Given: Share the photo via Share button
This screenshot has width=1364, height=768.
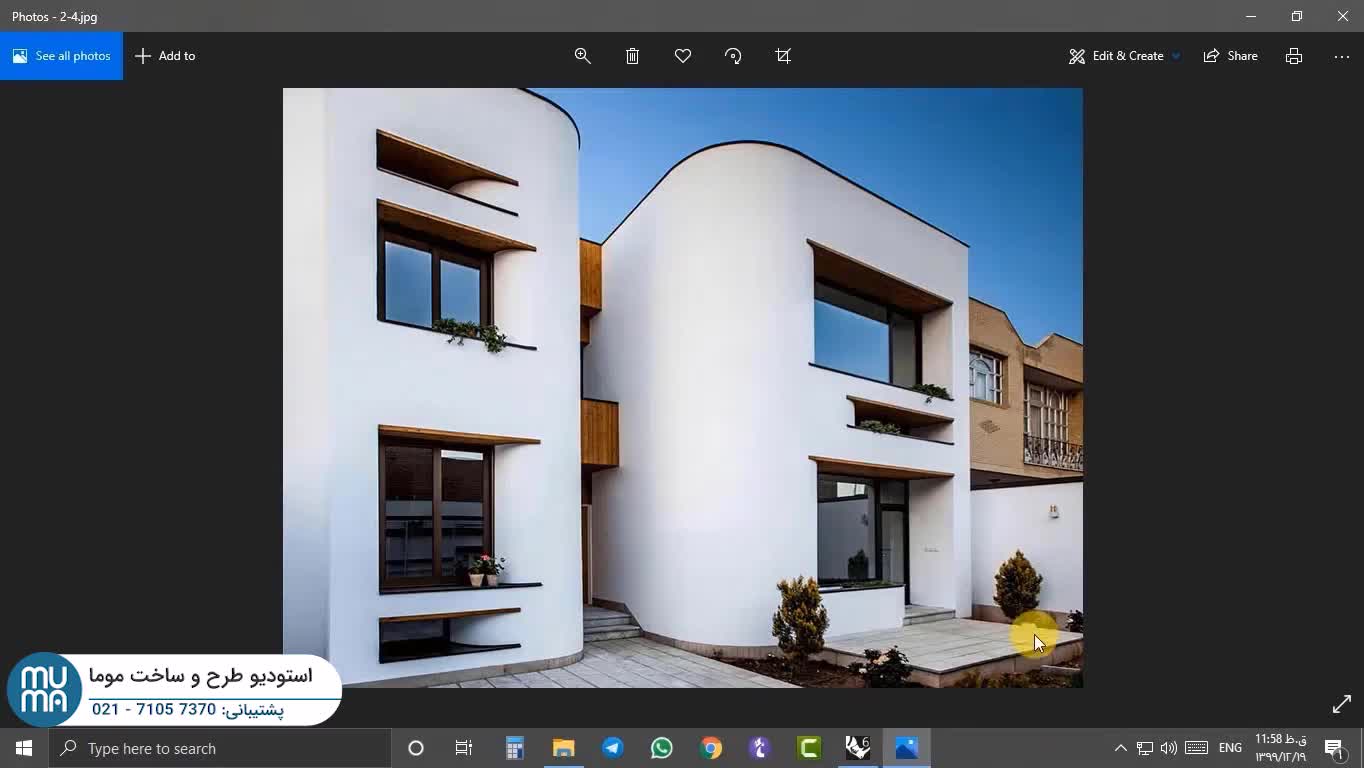Looking at the screenshot, I should click(1231, 56).
